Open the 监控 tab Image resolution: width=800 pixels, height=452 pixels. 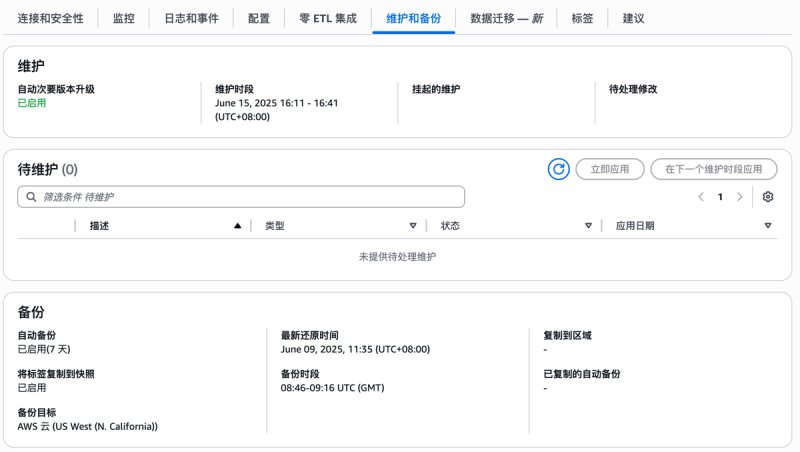click(123, 18)
